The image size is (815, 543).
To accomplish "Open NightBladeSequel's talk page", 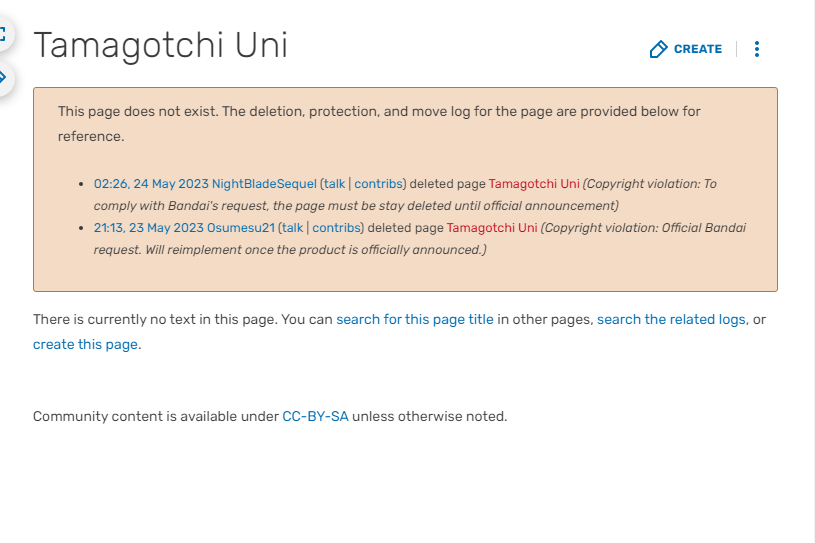I will pos(334,184).
